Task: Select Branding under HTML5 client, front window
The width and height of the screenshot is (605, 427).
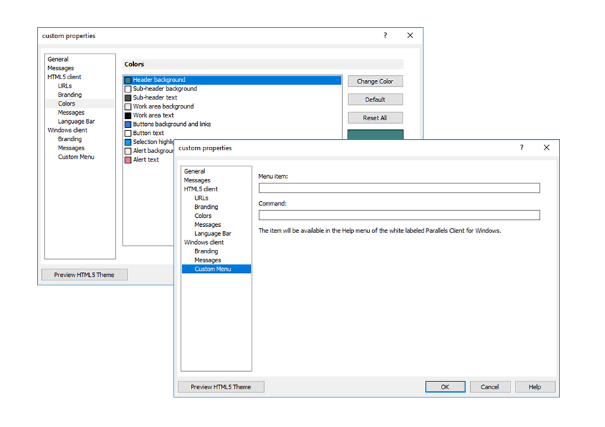Action: click(206, 207)
